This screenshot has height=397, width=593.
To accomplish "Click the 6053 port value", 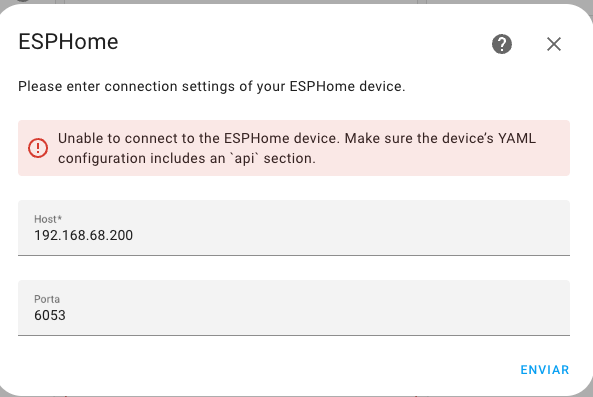I will pos(50,315).
